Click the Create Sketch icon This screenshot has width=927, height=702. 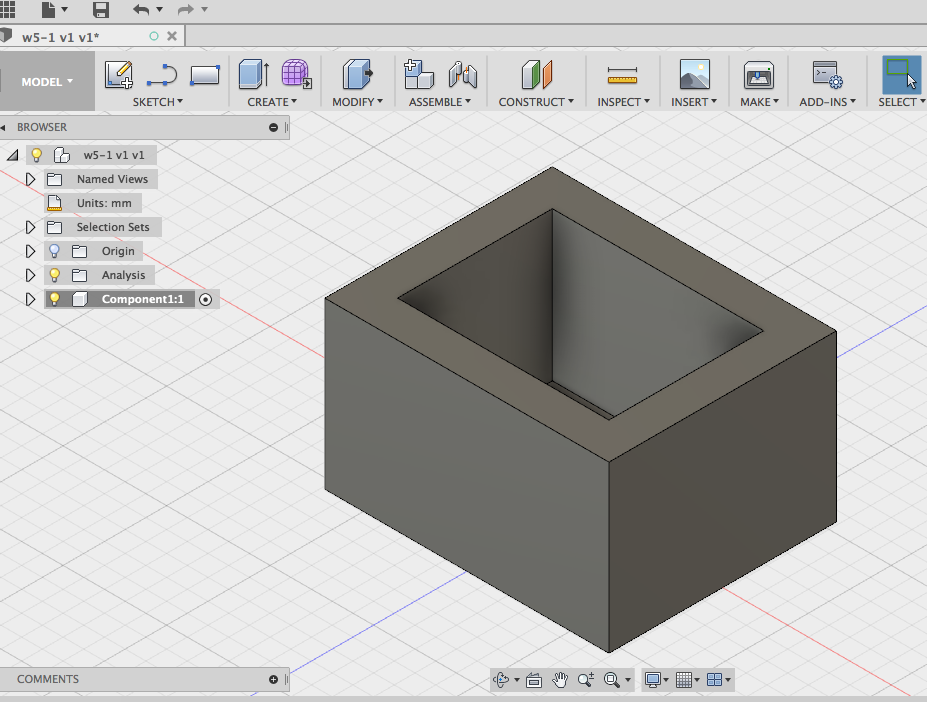tap(119, 75)
